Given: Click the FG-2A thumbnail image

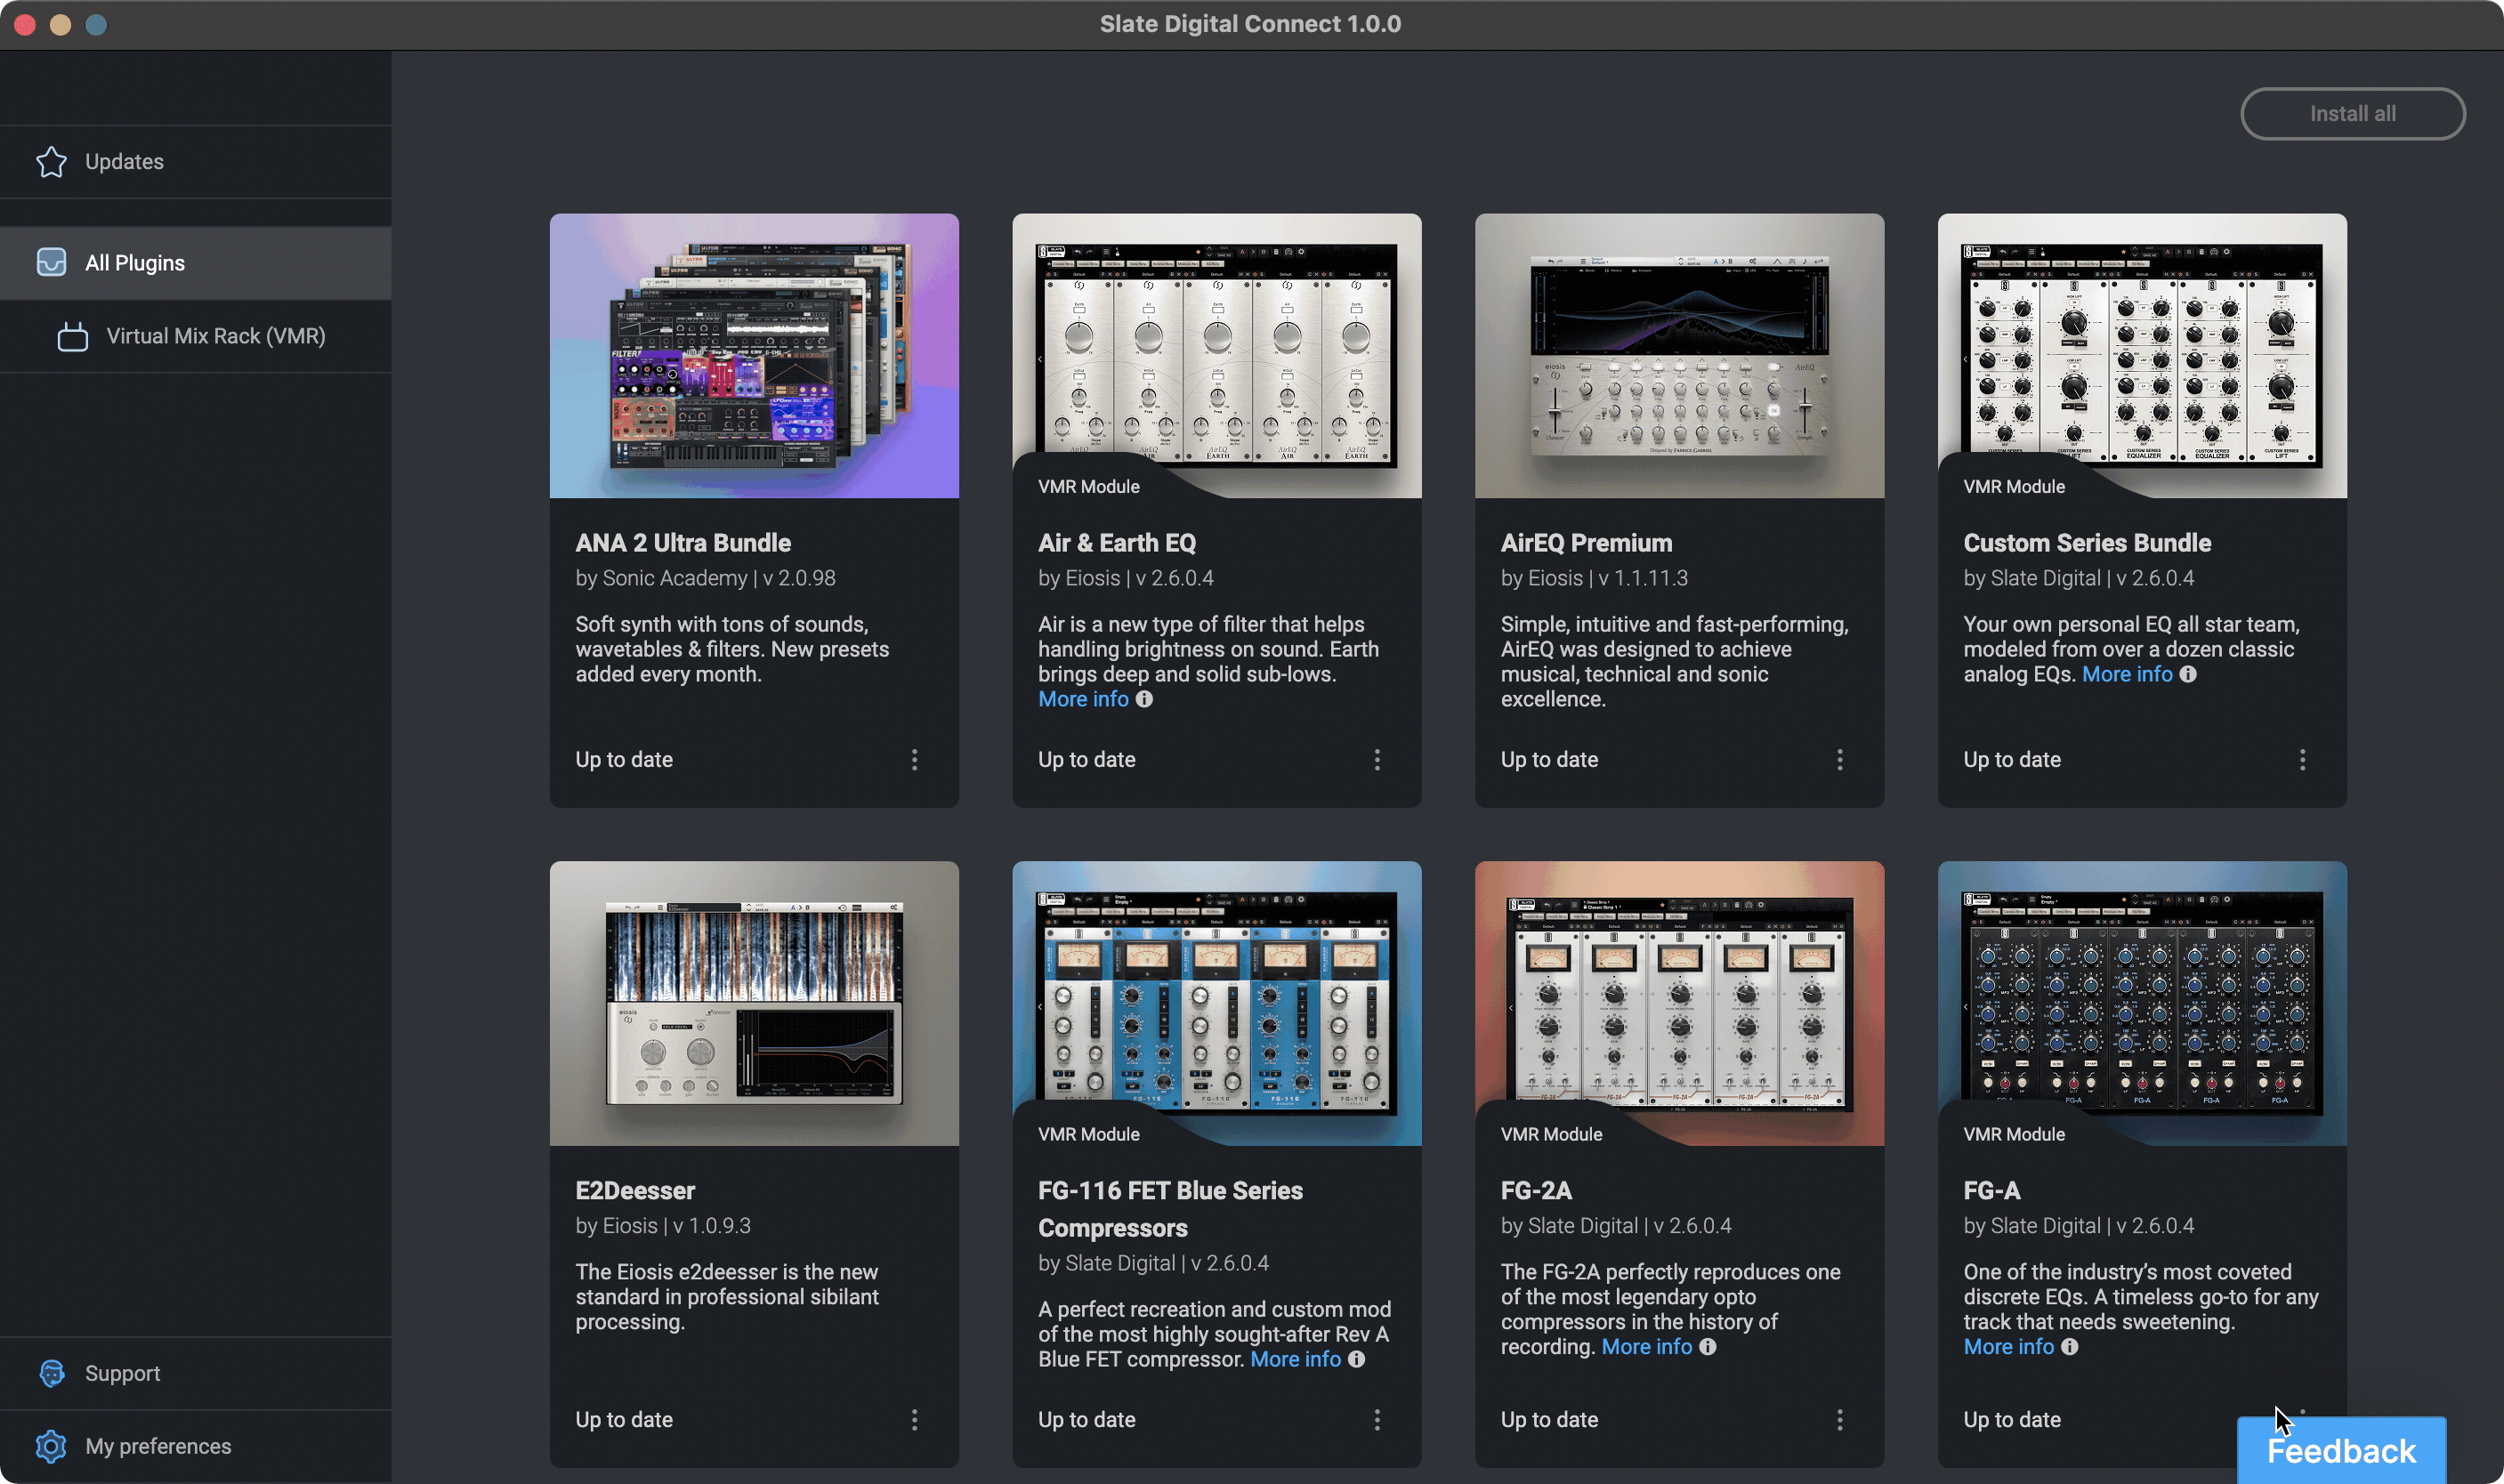Looking at the screenshot, I should tap(1680, 1004).
